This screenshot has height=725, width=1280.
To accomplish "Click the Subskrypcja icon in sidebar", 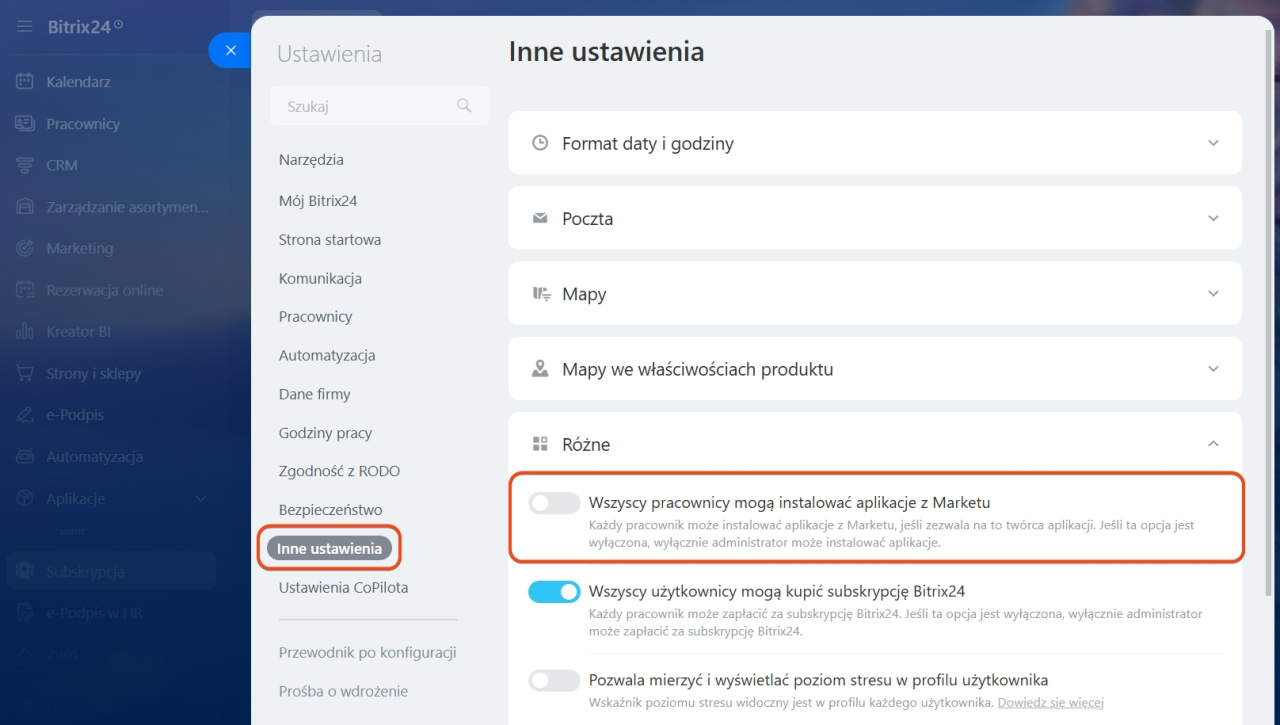I will [x=25, y=572].
